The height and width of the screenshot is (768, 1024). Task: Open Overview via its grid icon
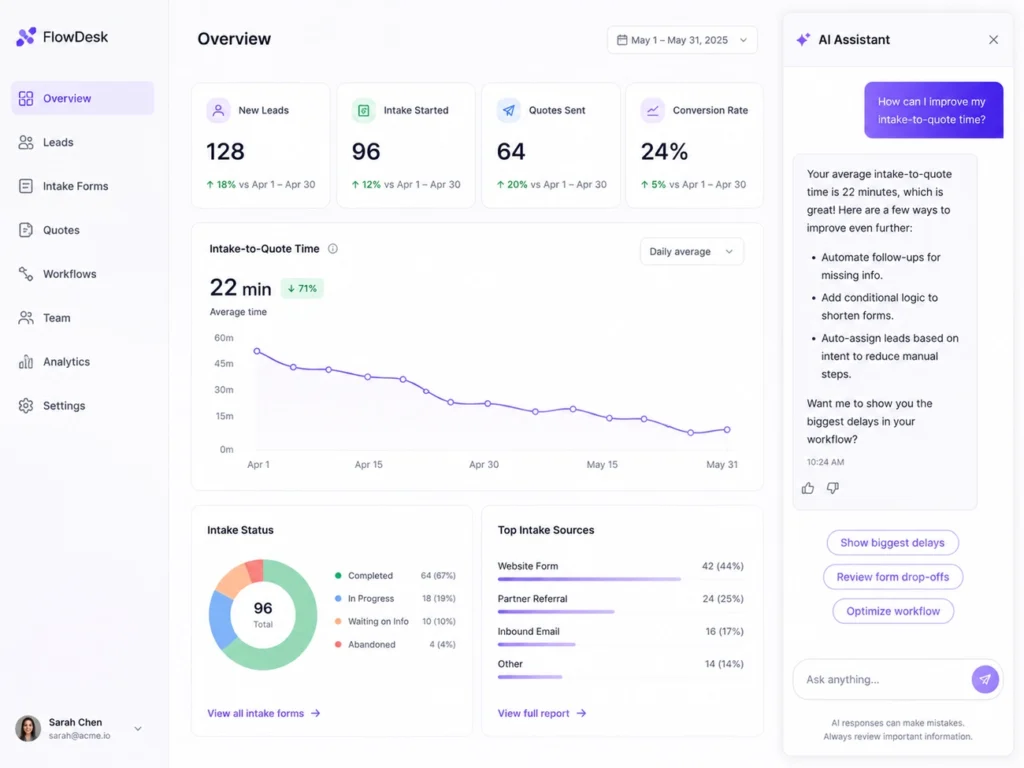26,99
